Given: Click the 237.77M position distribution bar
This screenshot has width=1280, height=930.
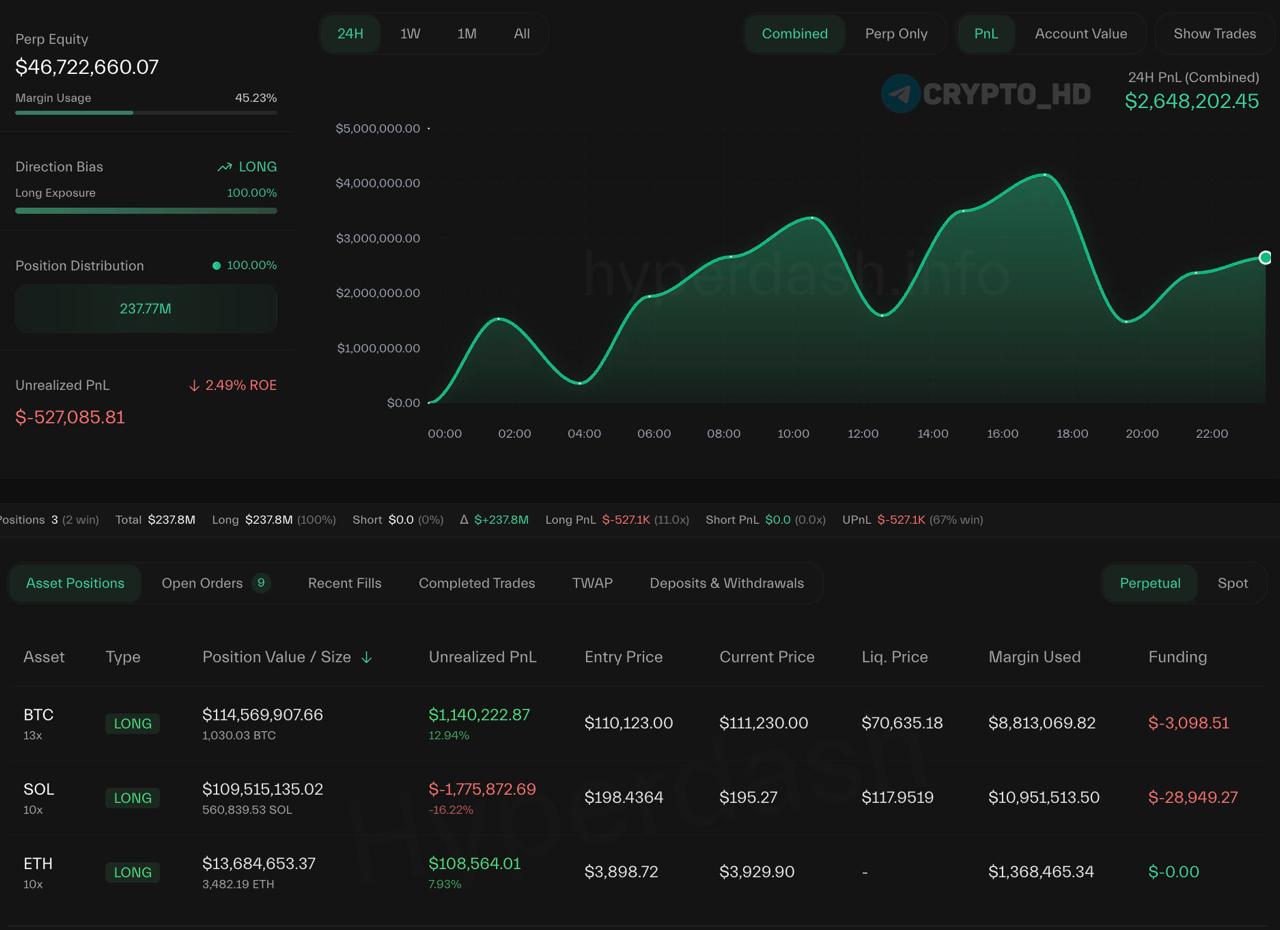Looking at the screenshot, I should pos(146,309).
